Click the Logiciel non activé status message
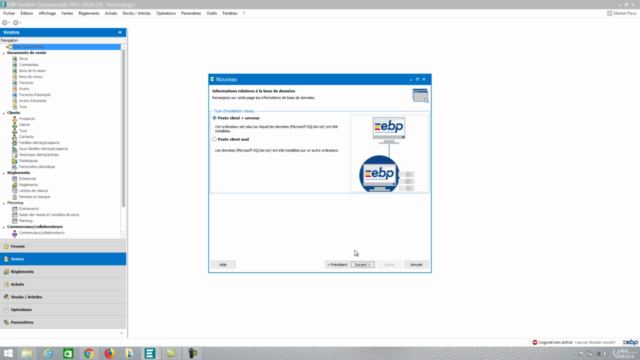Screen dimensions: 640x360 (x=556, y=342)
